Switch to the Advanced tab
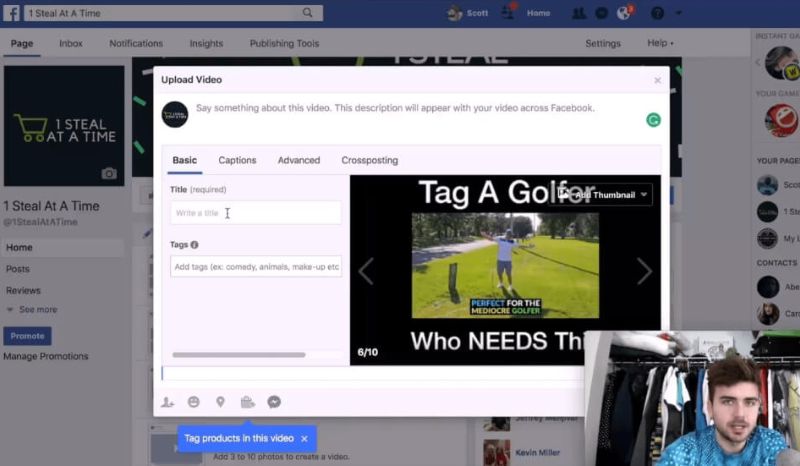This screenshot has height=466, width=800. coord(299,160)
